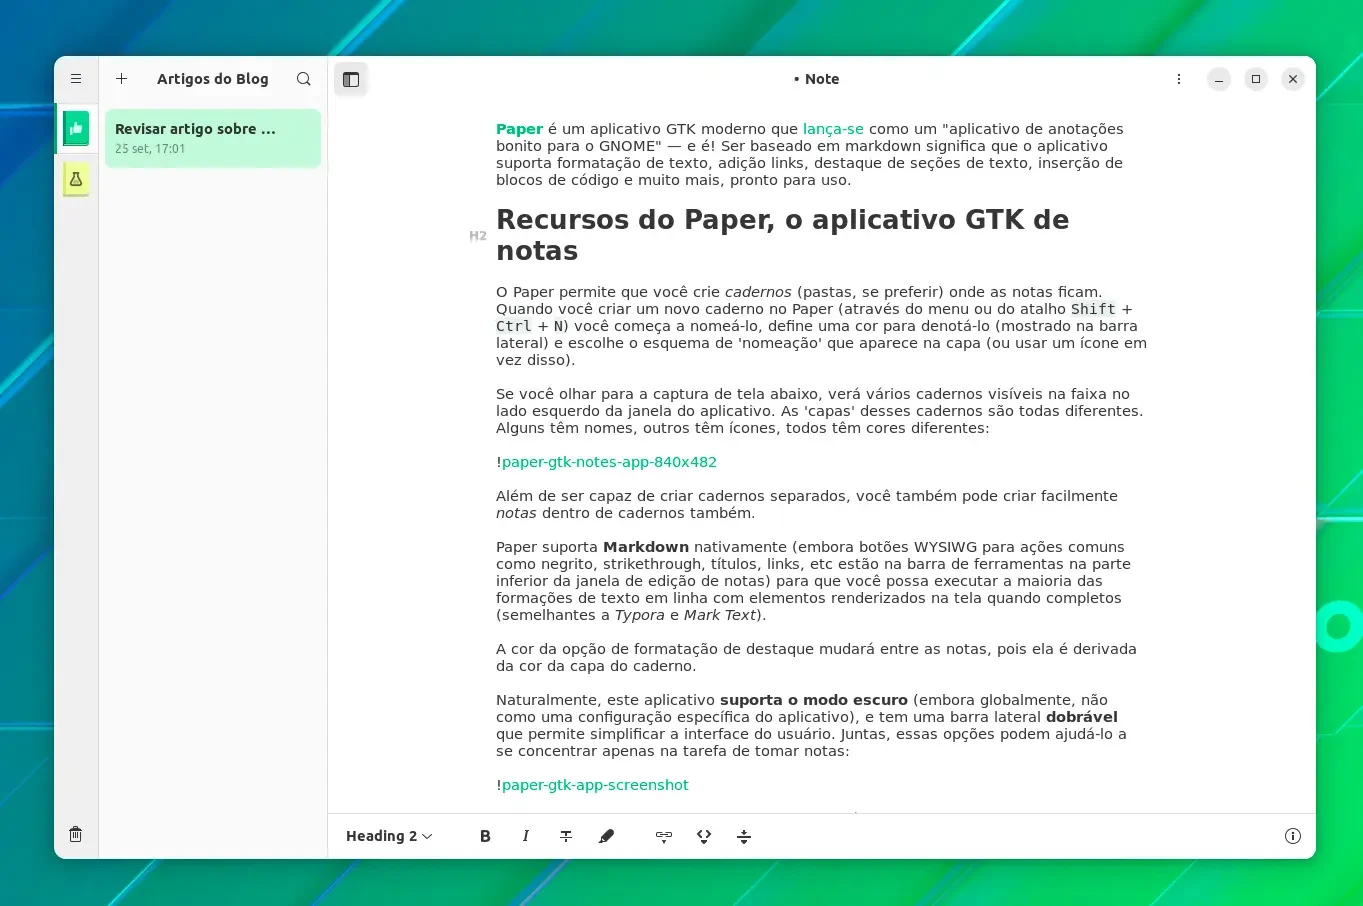The height and width of the screenshot is (906, 1363).
Task: Toggle bold formatting in toolbar
Action: point(485,836)
